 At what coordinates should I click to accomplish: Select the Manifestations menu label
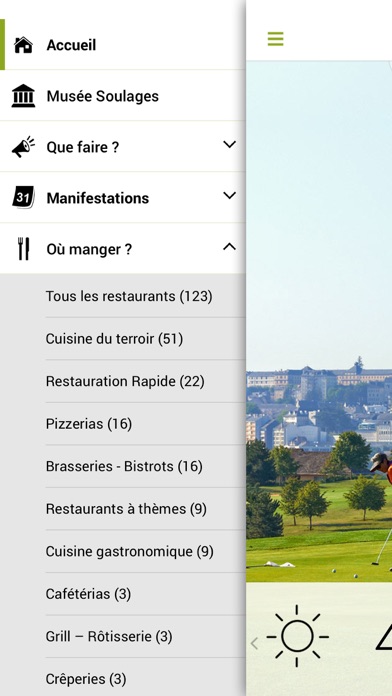click(x=98, y=198)
